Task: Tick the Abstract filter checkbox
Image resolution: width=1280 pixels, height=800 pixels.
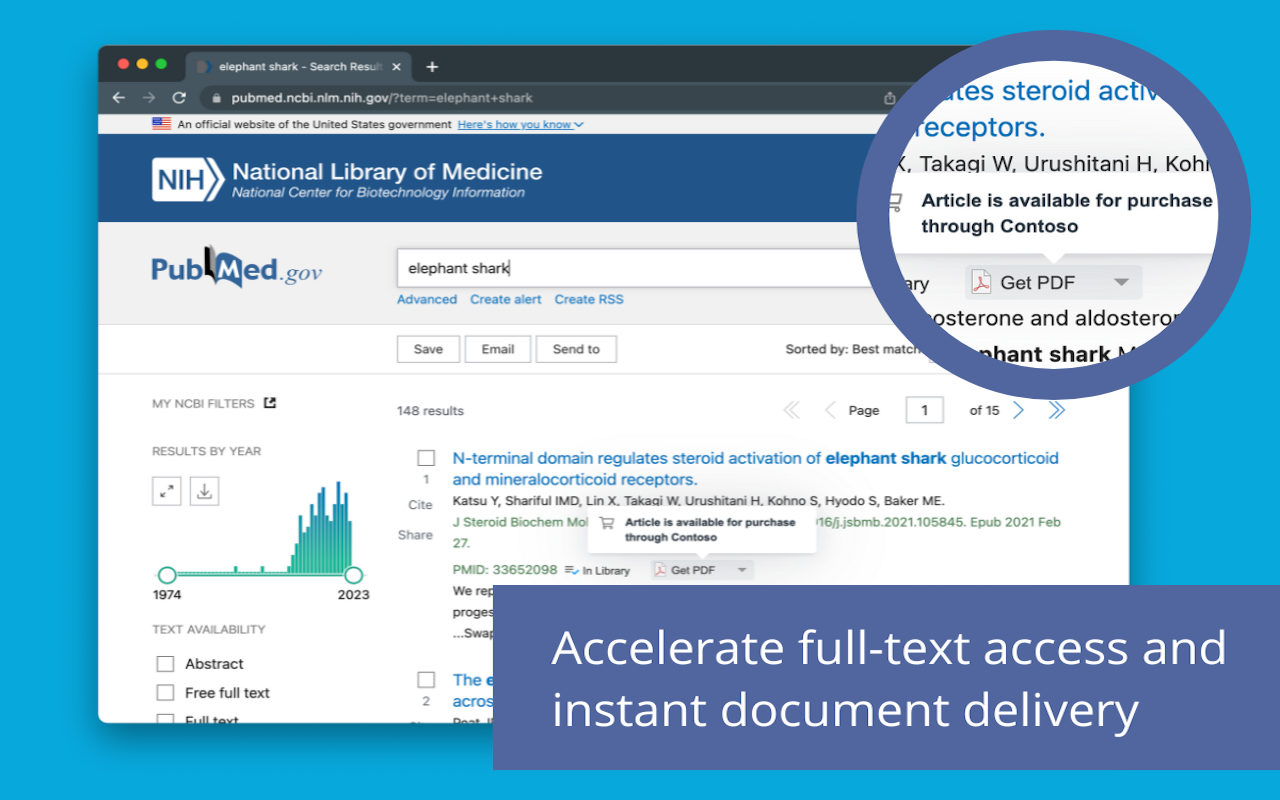Action: point(165,664)
